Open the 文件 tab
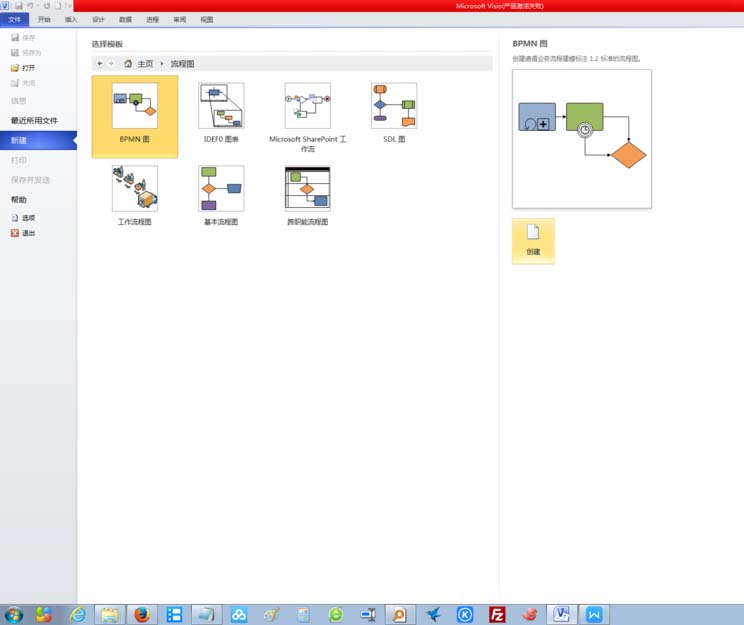 [x=15, y=19]
